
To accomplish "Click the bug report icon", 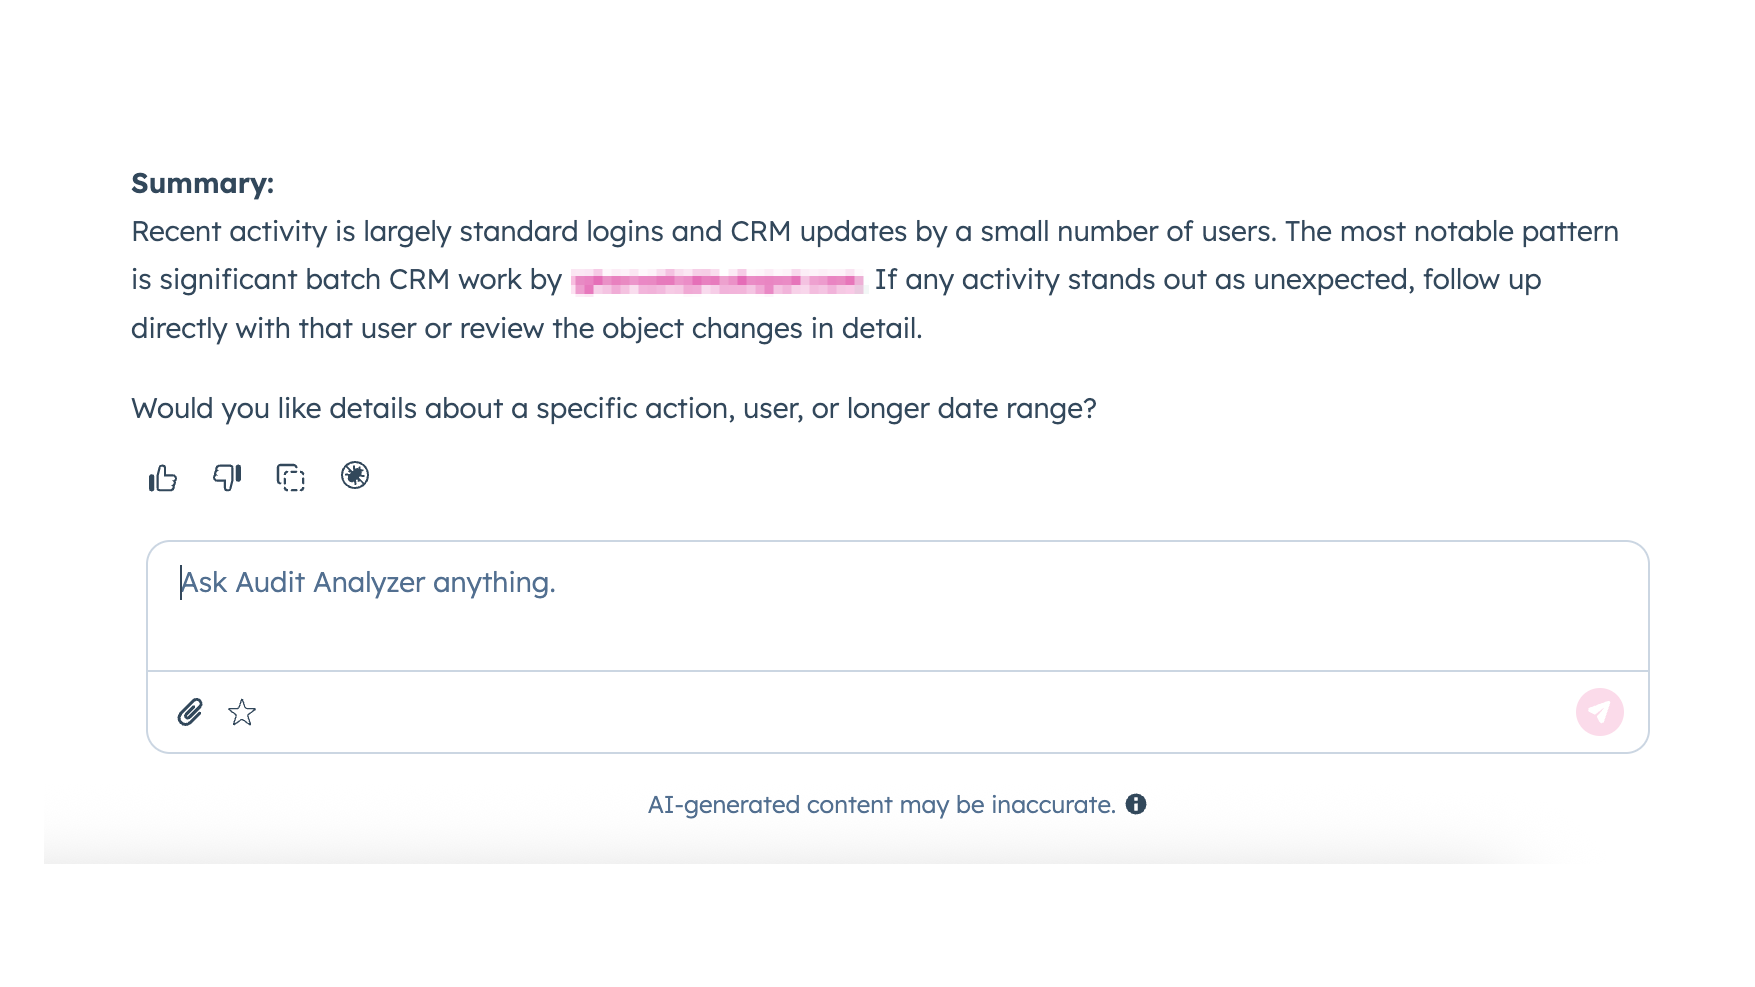I will 355,476.
